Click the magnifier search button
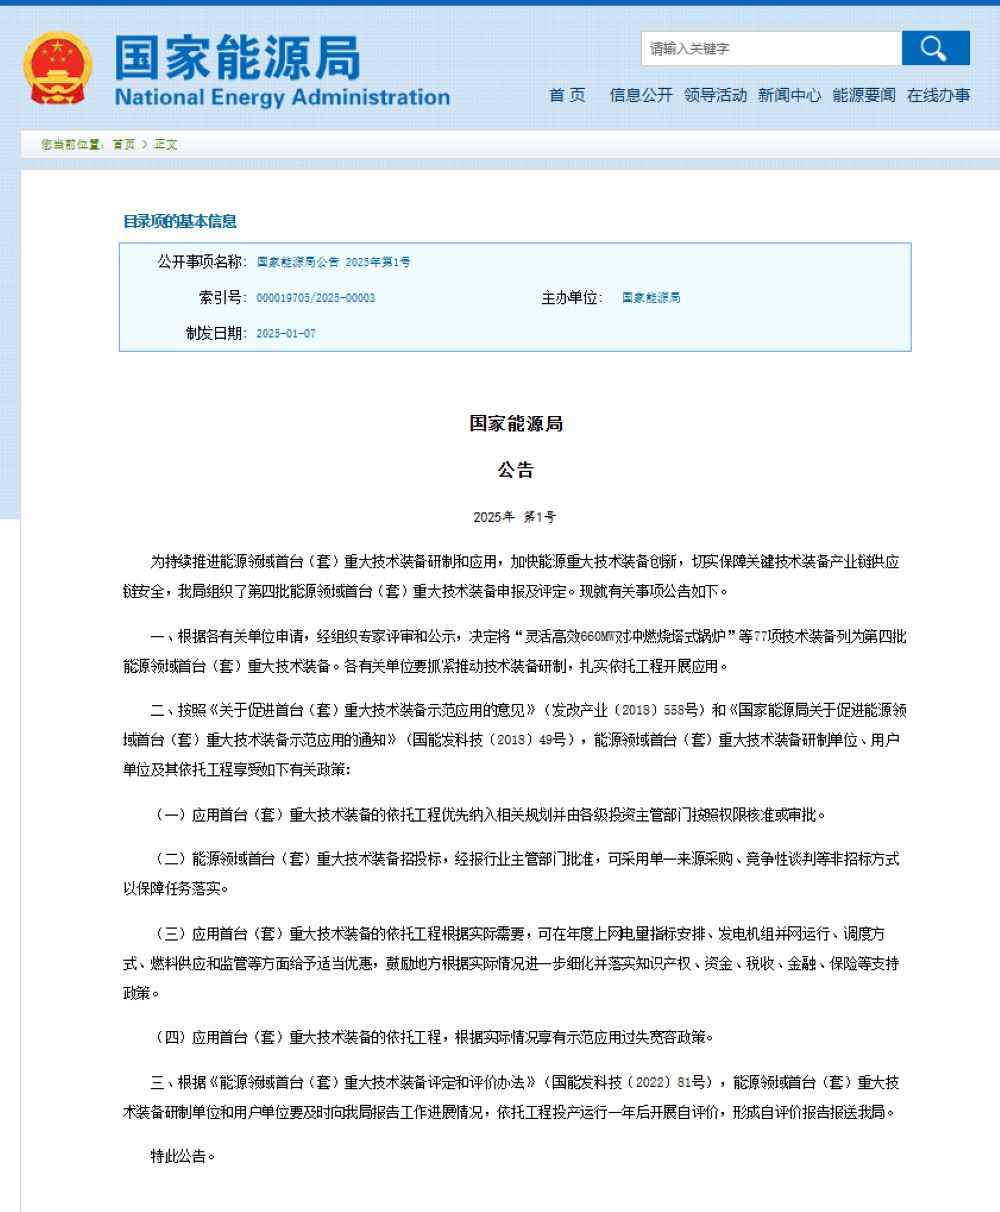Viewport: 1000px width, 1212px height. tap(935, 48)
